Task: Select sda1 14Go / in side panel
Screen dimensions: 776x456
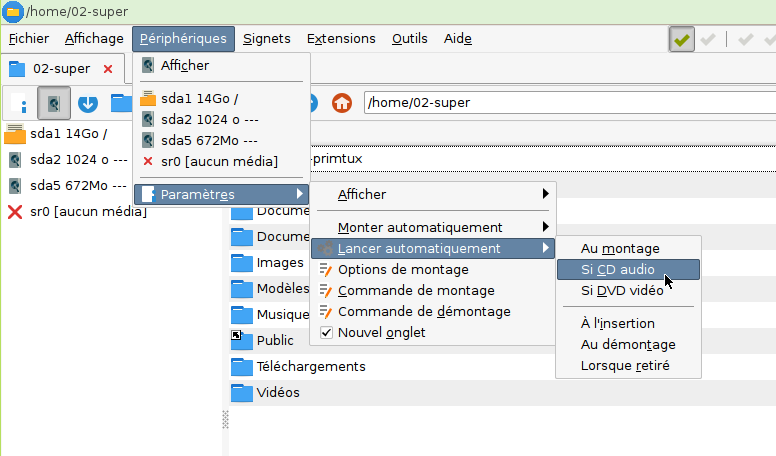Action: pos(68,134)
